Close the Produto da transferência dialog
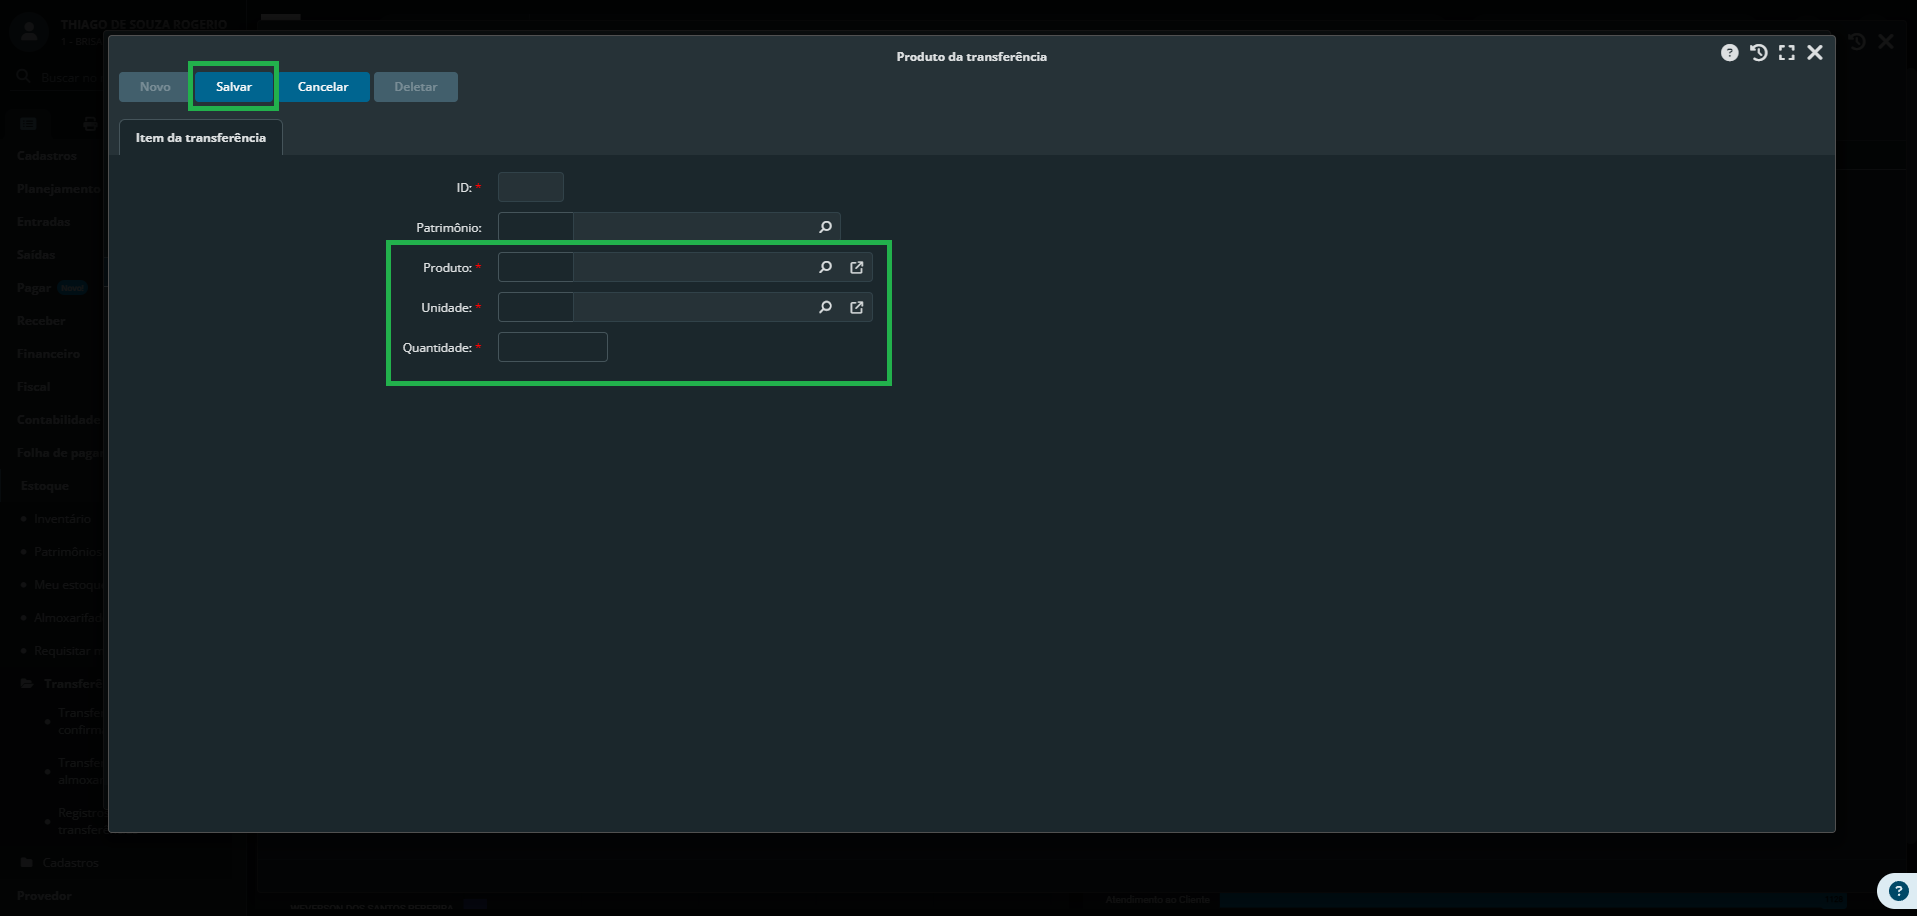This screenshot has height=916, width=1917. [x=1815, y=53]
